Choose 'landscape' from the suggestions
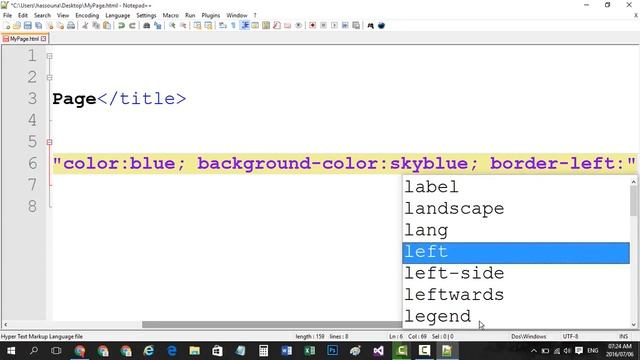Image resolution: width=640 pixels, height=360 pixels. 516,209
